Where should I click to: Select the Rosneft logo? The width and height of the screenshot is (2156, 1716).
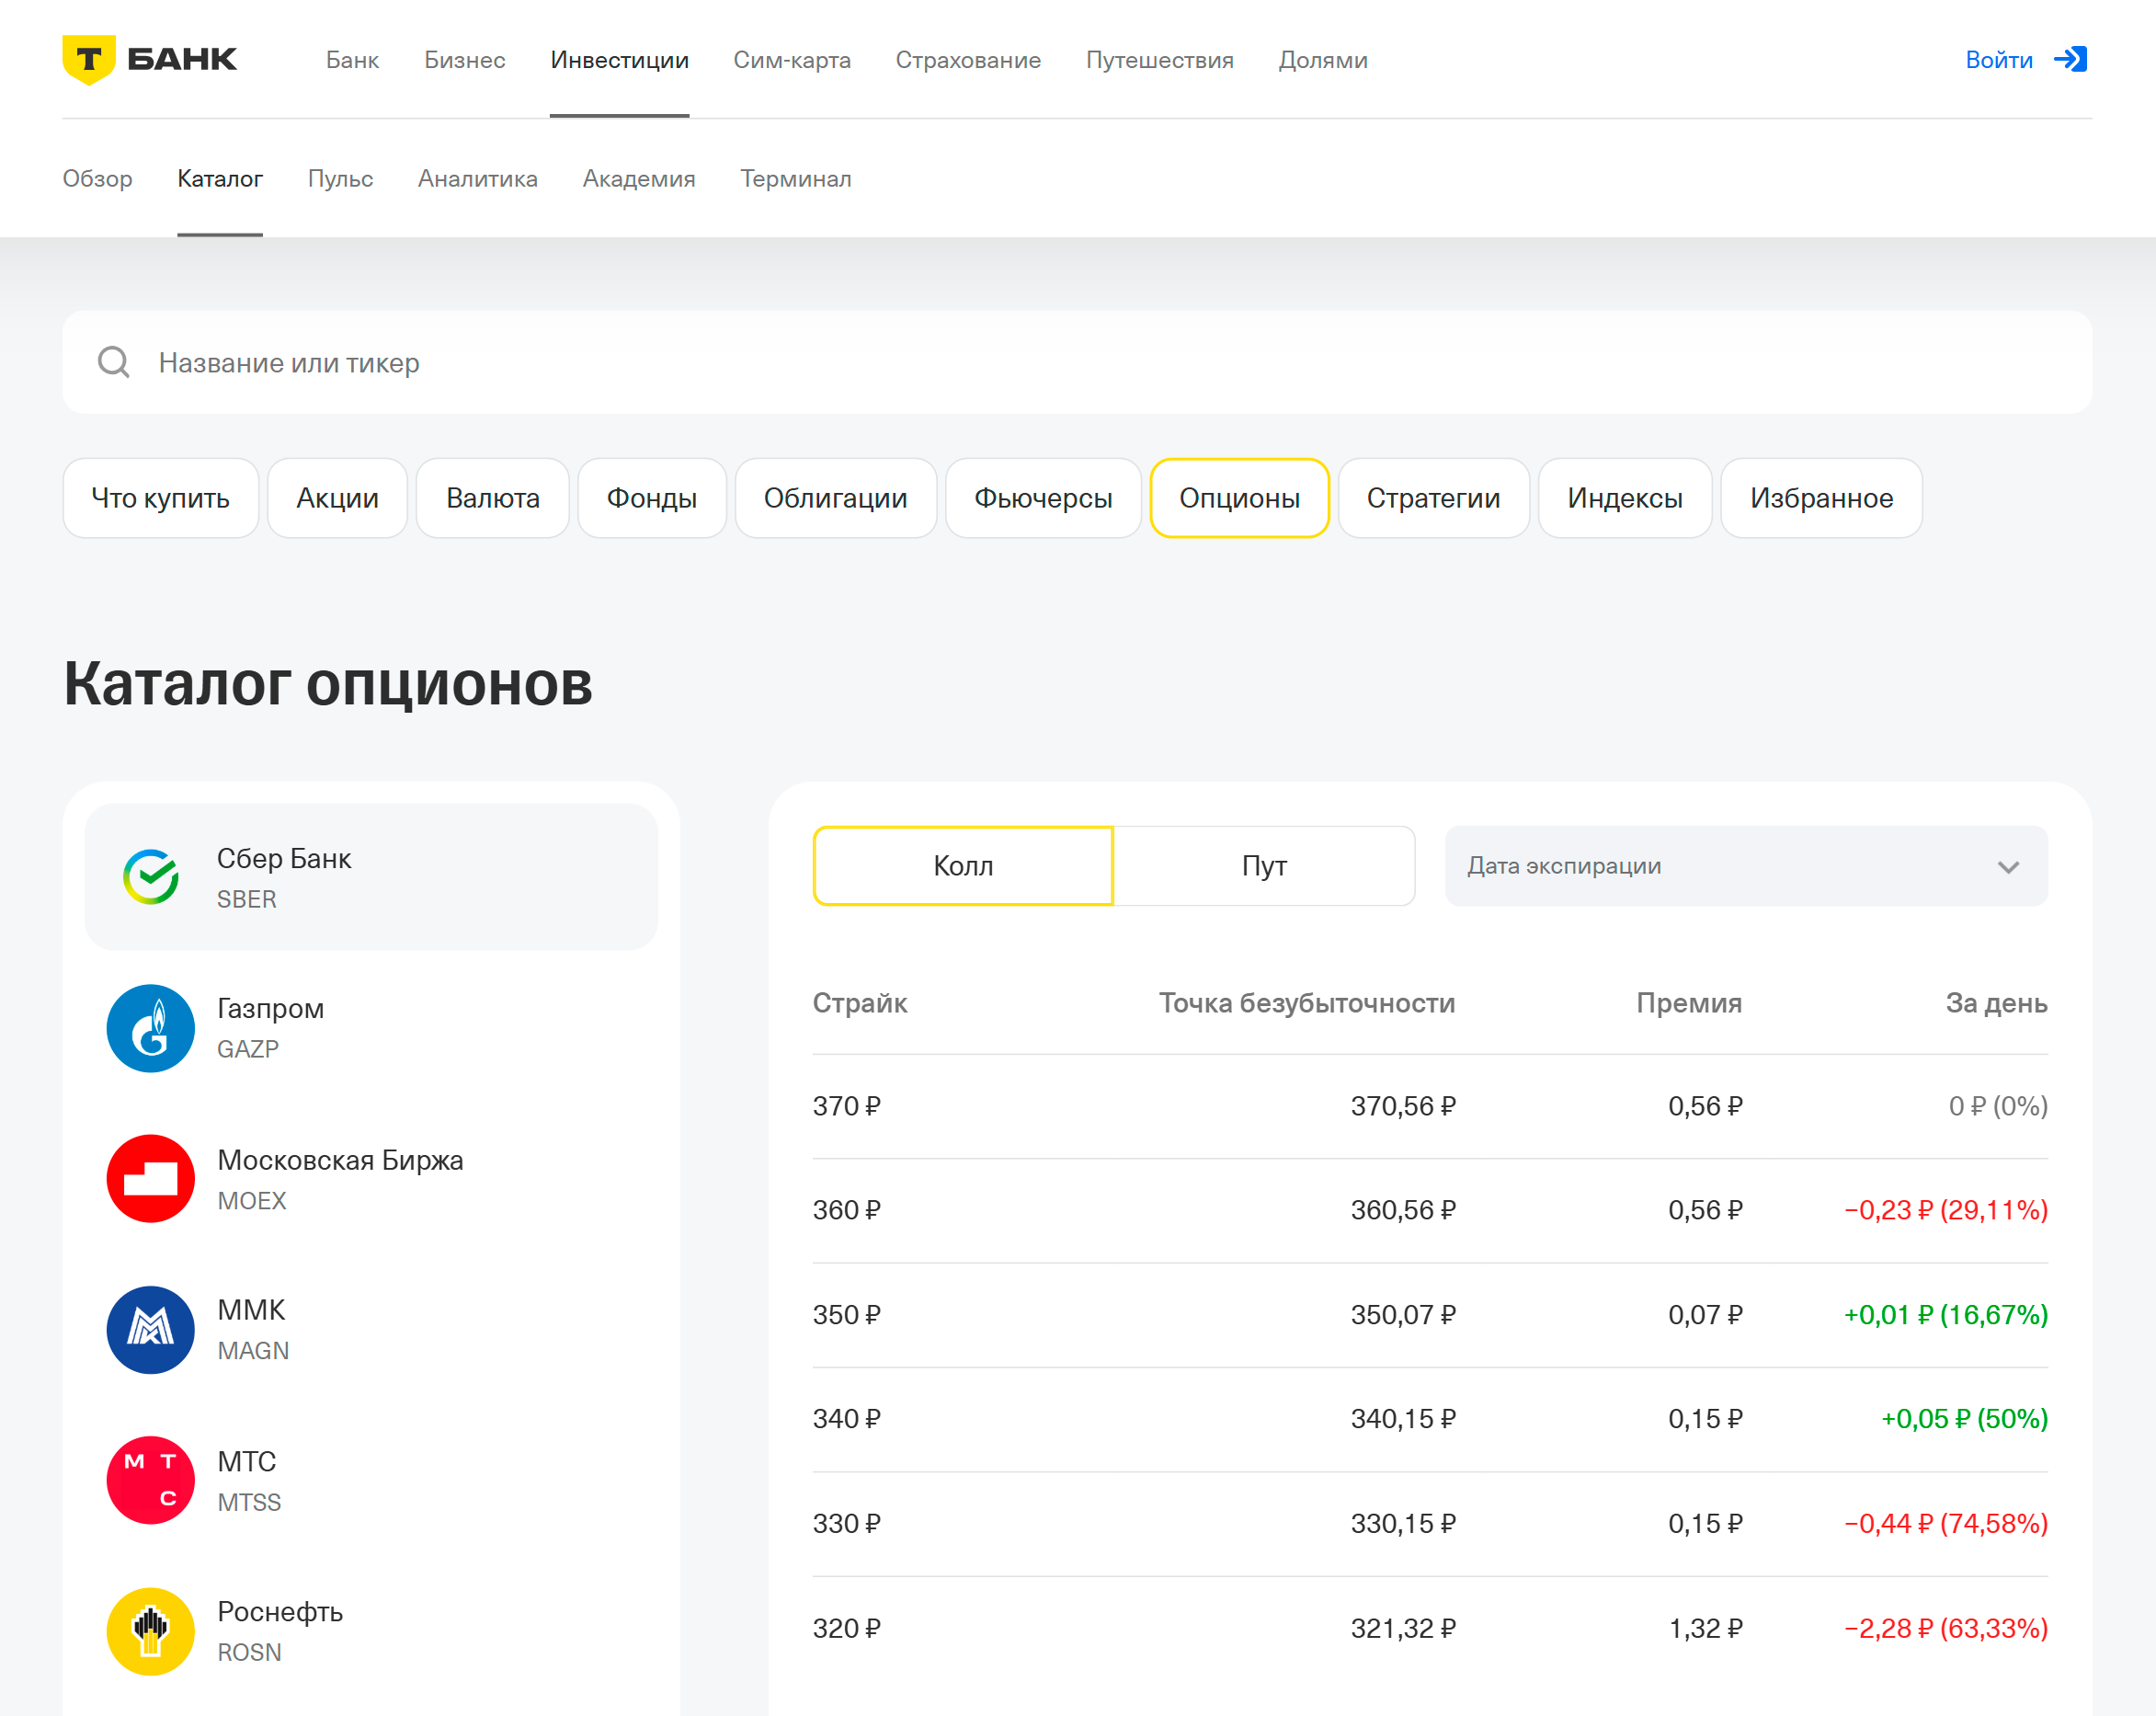(x=151, y=1631)
